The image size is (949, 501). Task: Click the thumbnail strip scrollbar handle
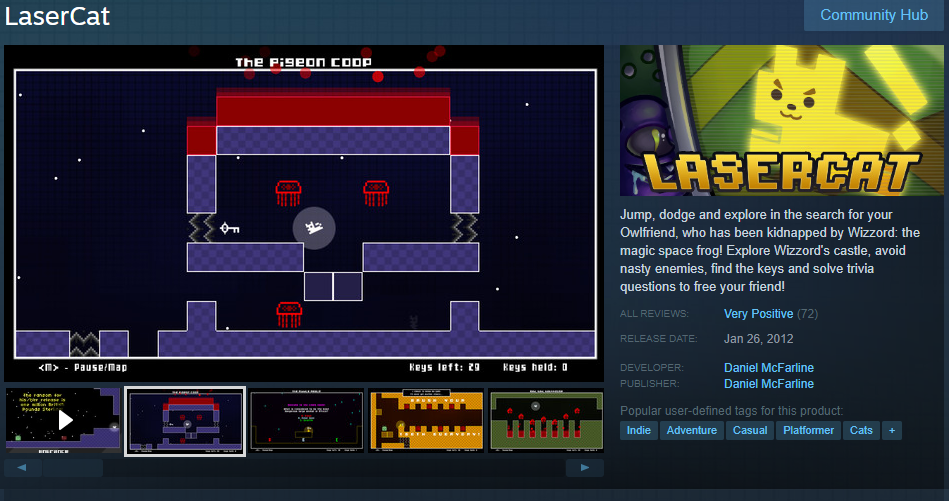click(73, 468)
